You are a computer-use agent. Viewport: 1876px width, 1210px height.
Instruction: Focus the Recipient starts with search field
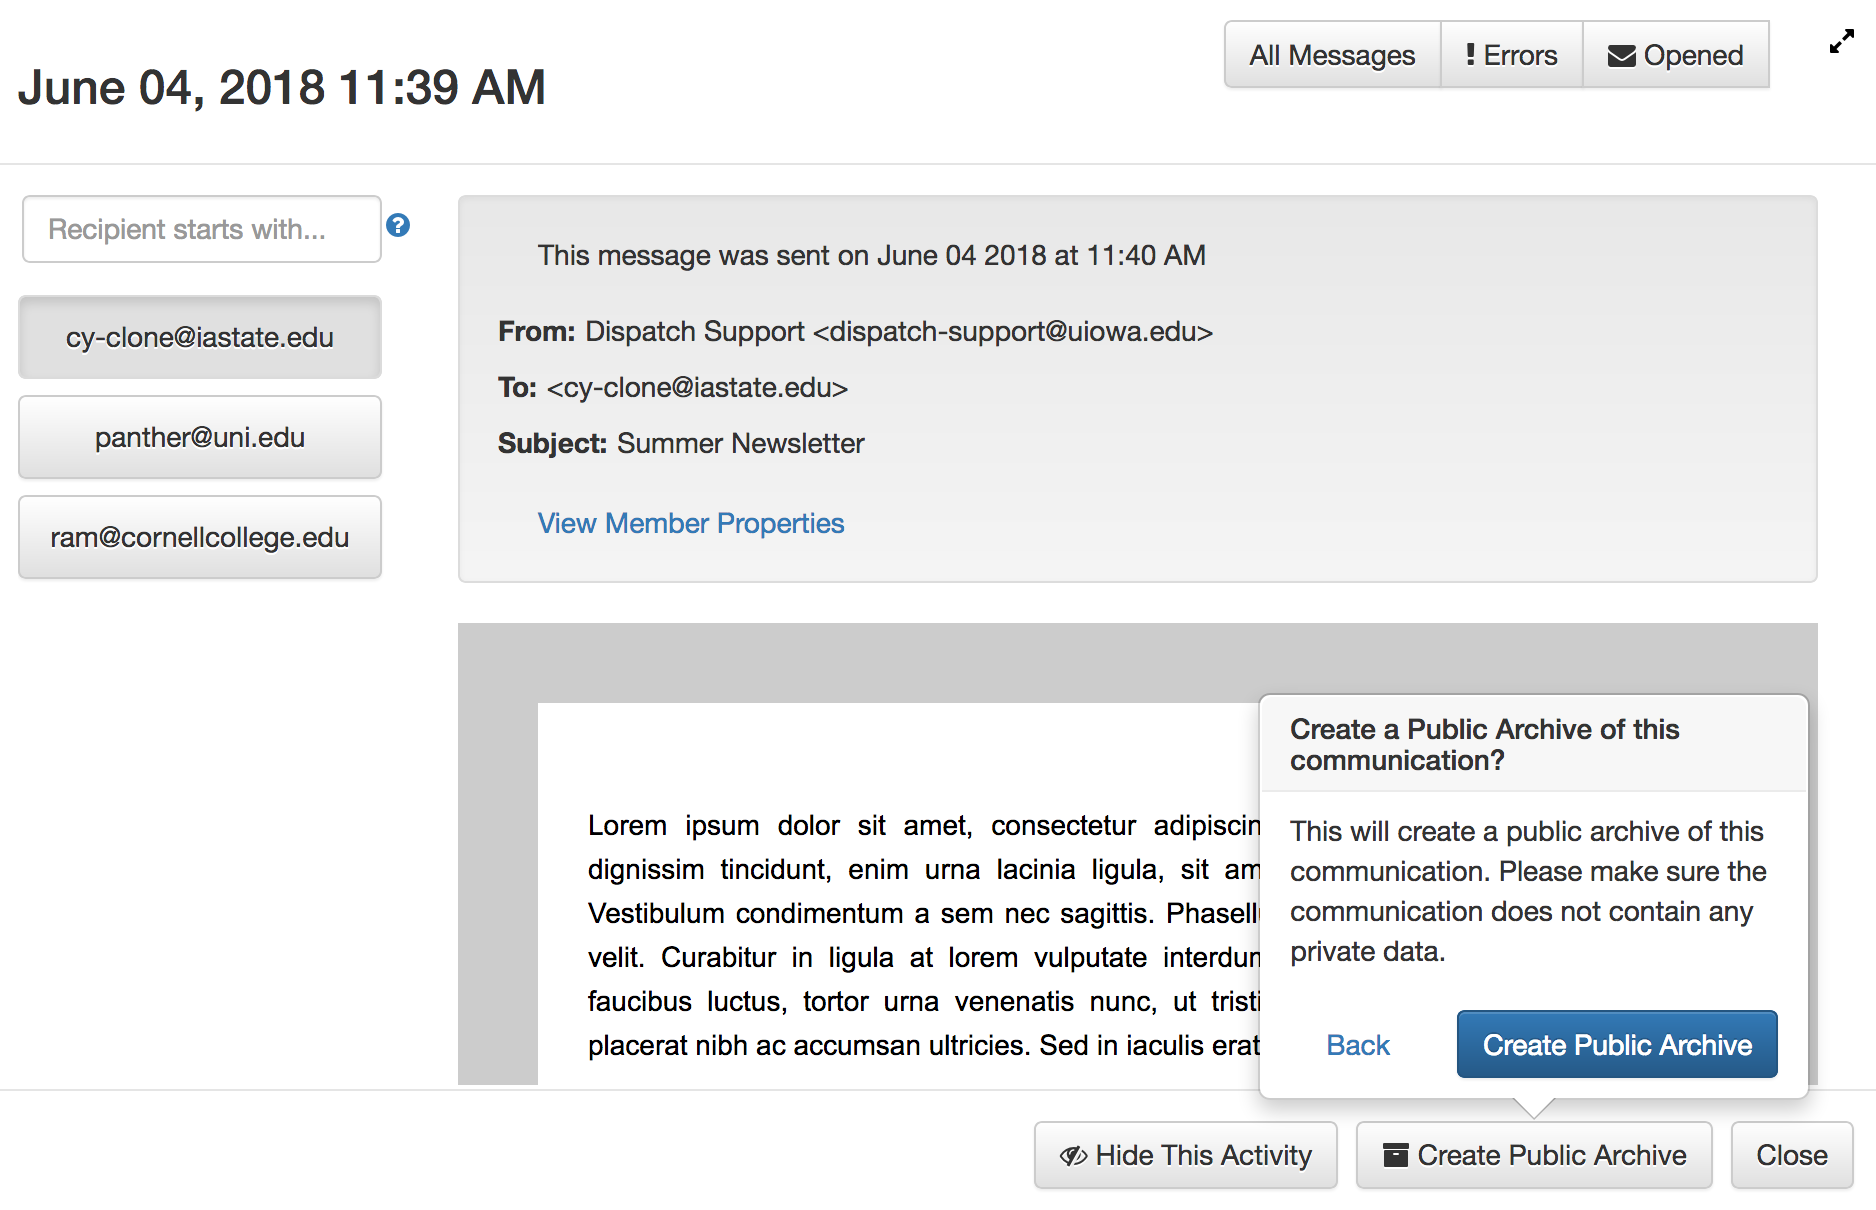pos(201,230)
